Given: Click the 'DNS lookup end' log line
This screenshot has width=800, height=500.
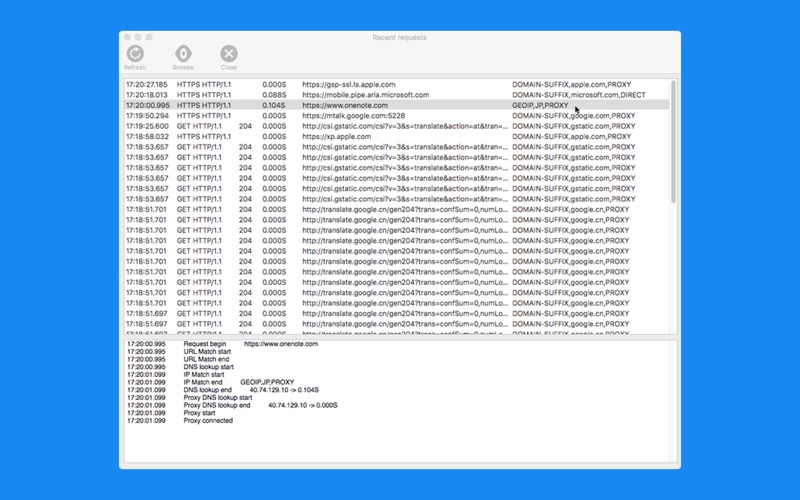Looking at the screenshot, I should (398, 390).
